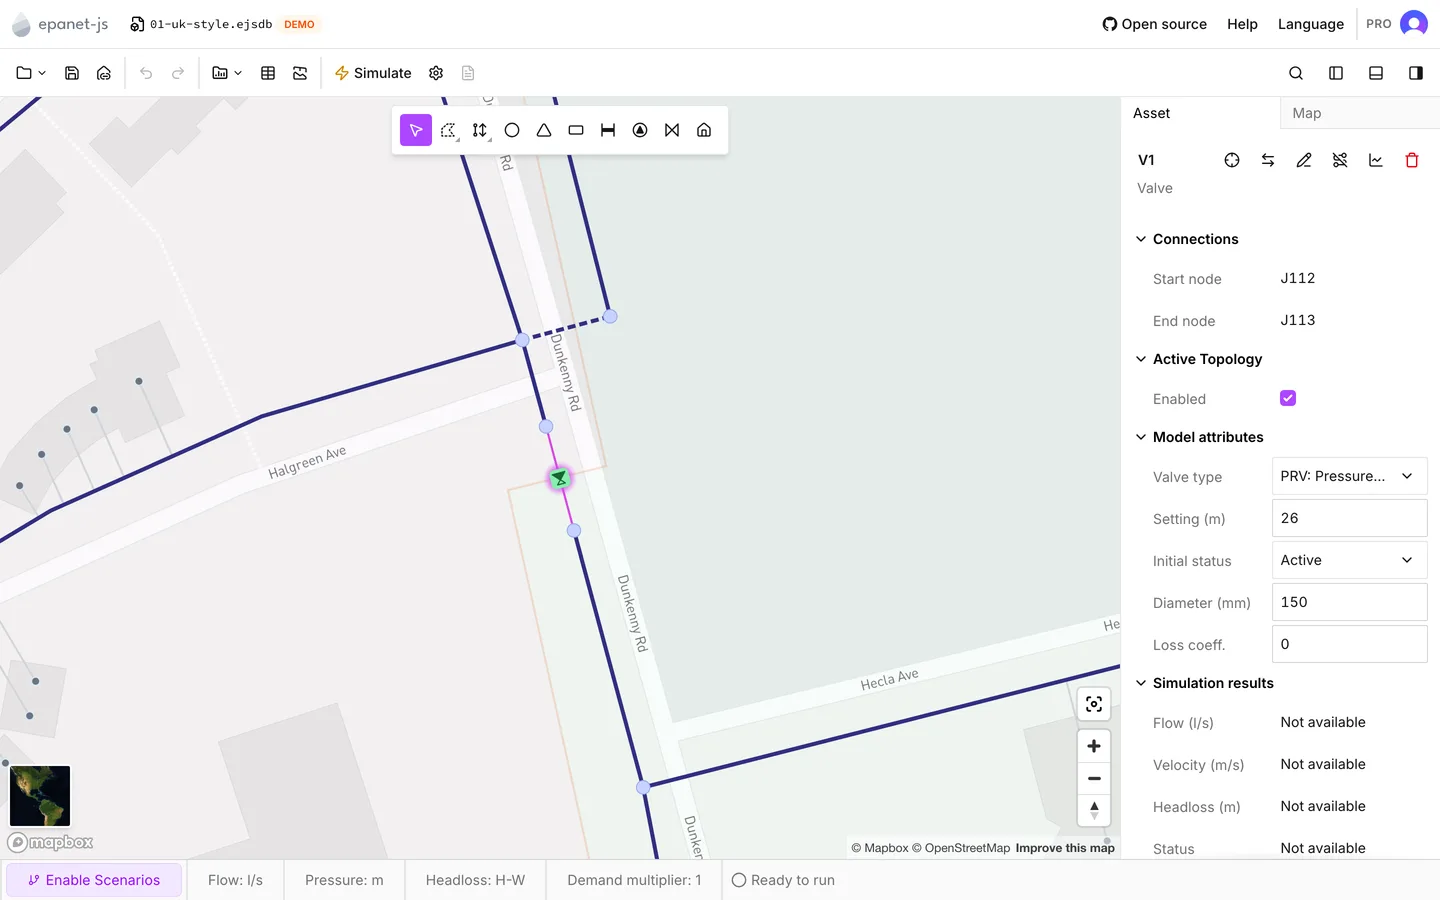Click the save-as cloud link icon
The width and height of the screenshot is (1440, 900).
(104, 73)
